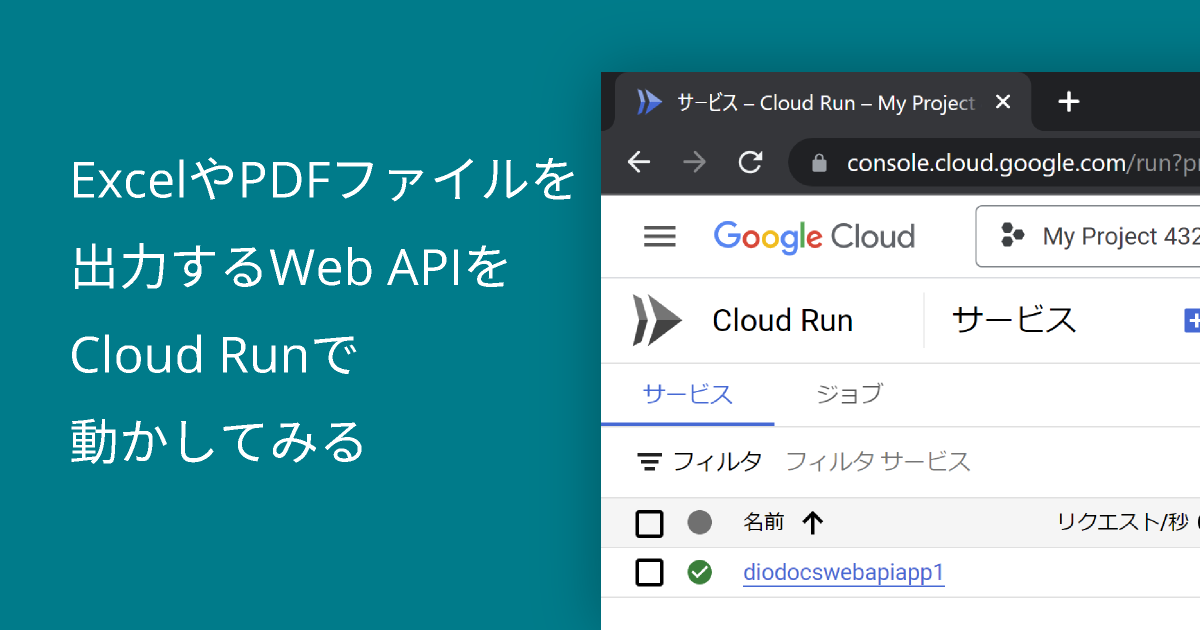Switch to the ジョブ tab
This screenshot has height=630, width=1200.
[848, 394]
